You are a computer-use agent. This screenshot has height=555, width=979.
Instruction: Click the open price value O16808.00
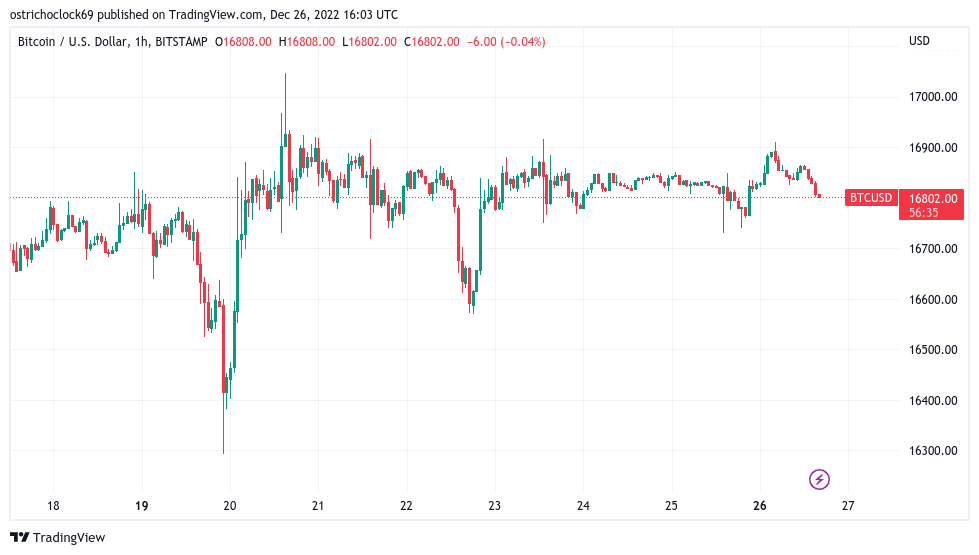pos(243,42)
